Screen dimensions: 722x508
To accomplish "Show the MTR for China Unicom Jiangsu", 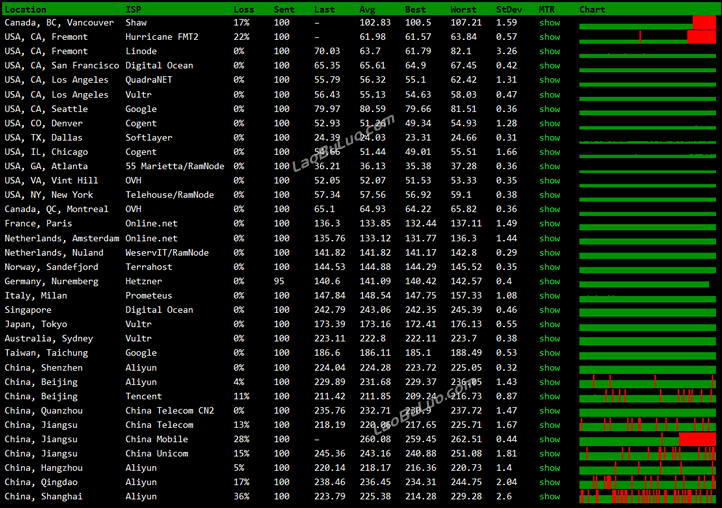I will [x=549, y=453].
